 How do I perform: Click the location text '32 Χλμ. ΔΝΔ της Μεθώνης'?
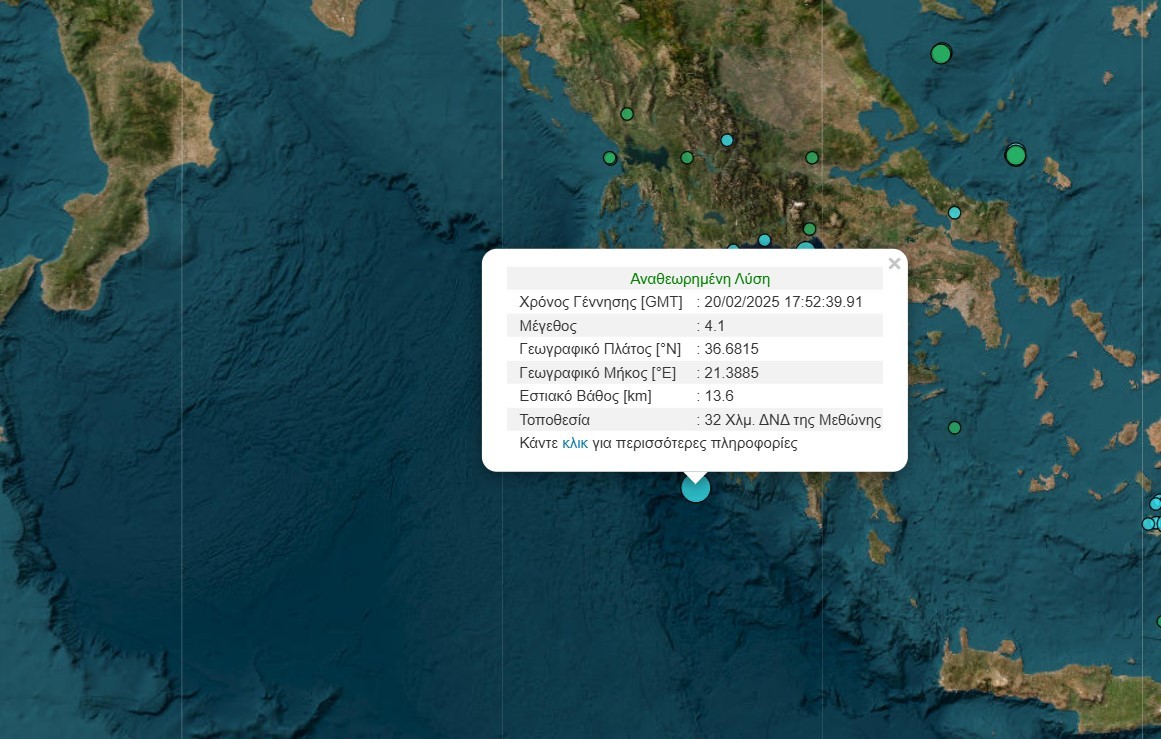(x=792, y=420)
